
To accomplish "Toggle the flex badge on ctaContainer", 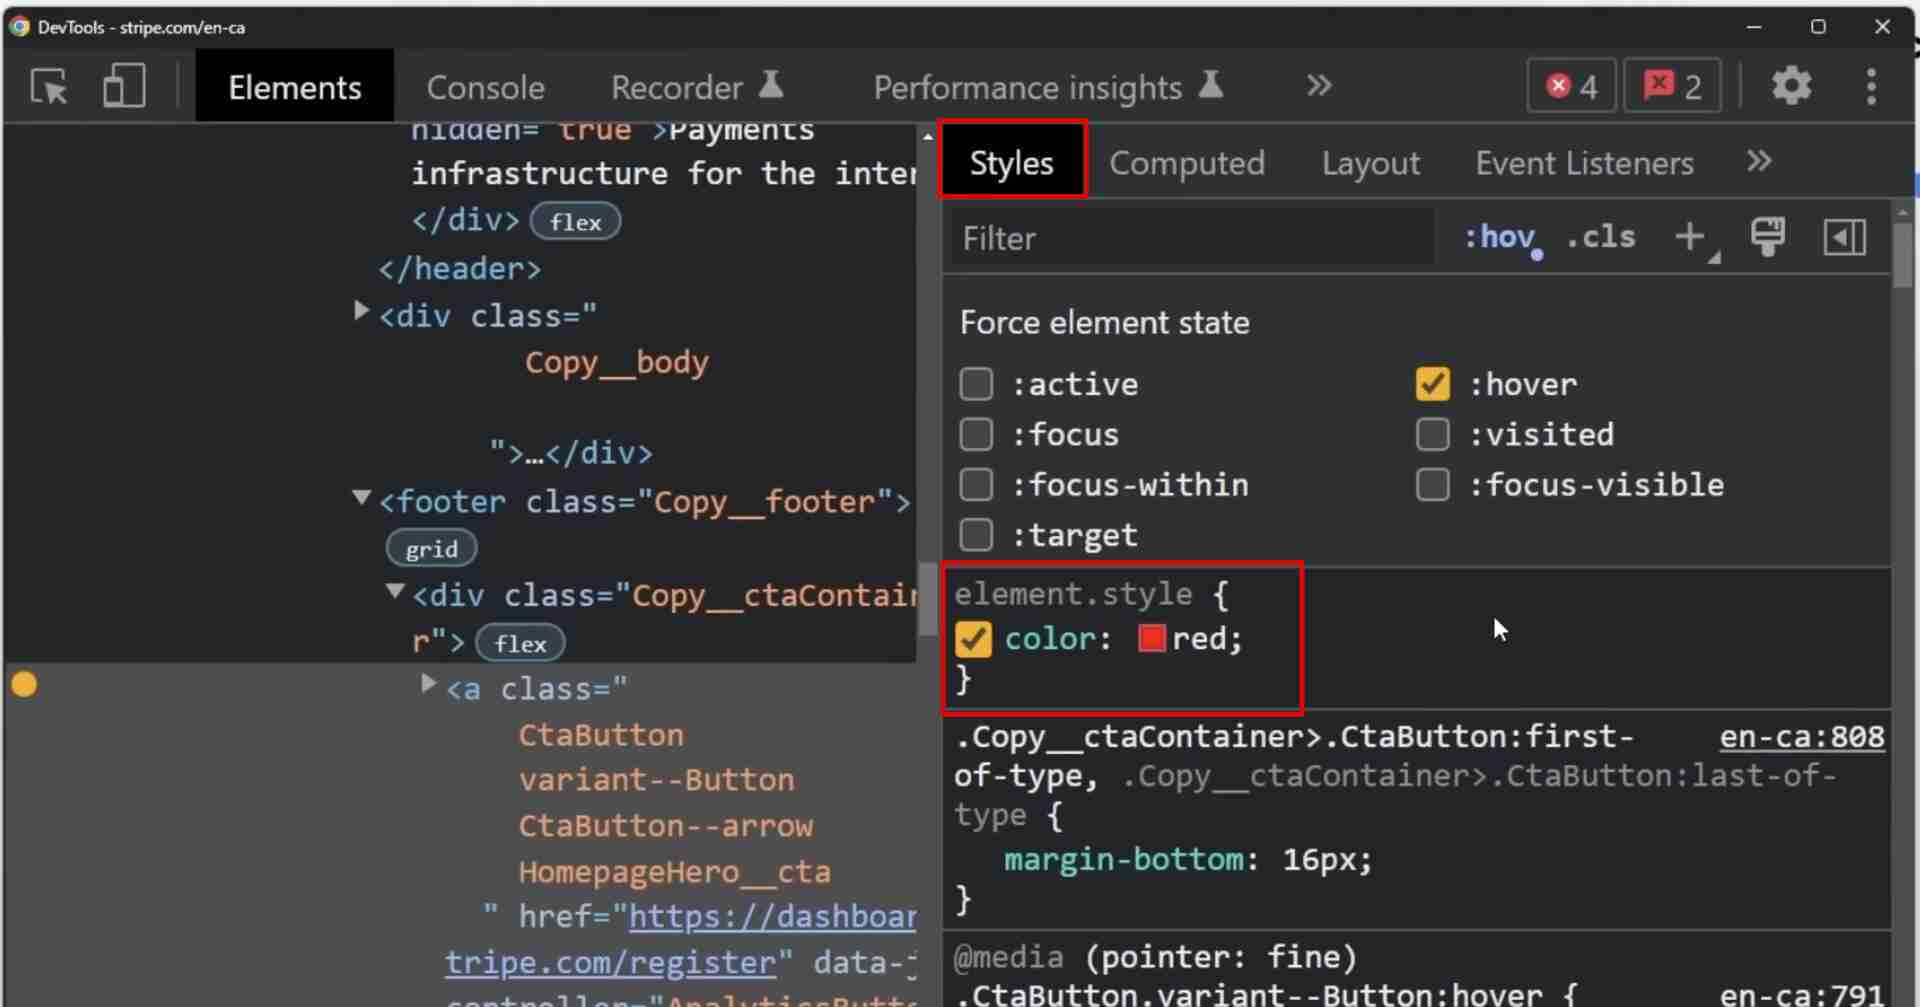I will coord(520,642).
